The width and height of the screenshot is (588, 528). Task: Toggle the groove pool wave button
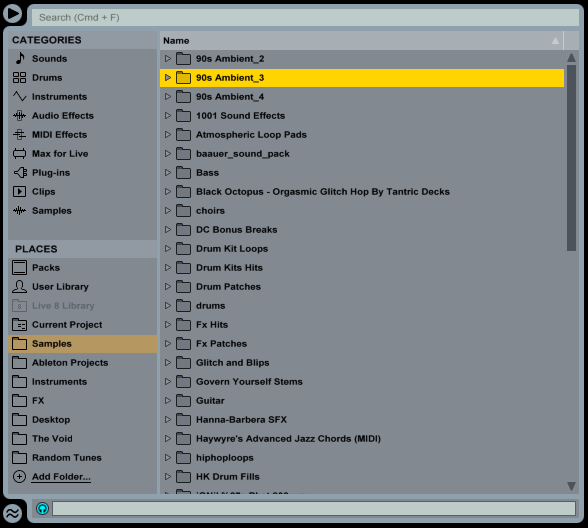[x=12, y=513]
